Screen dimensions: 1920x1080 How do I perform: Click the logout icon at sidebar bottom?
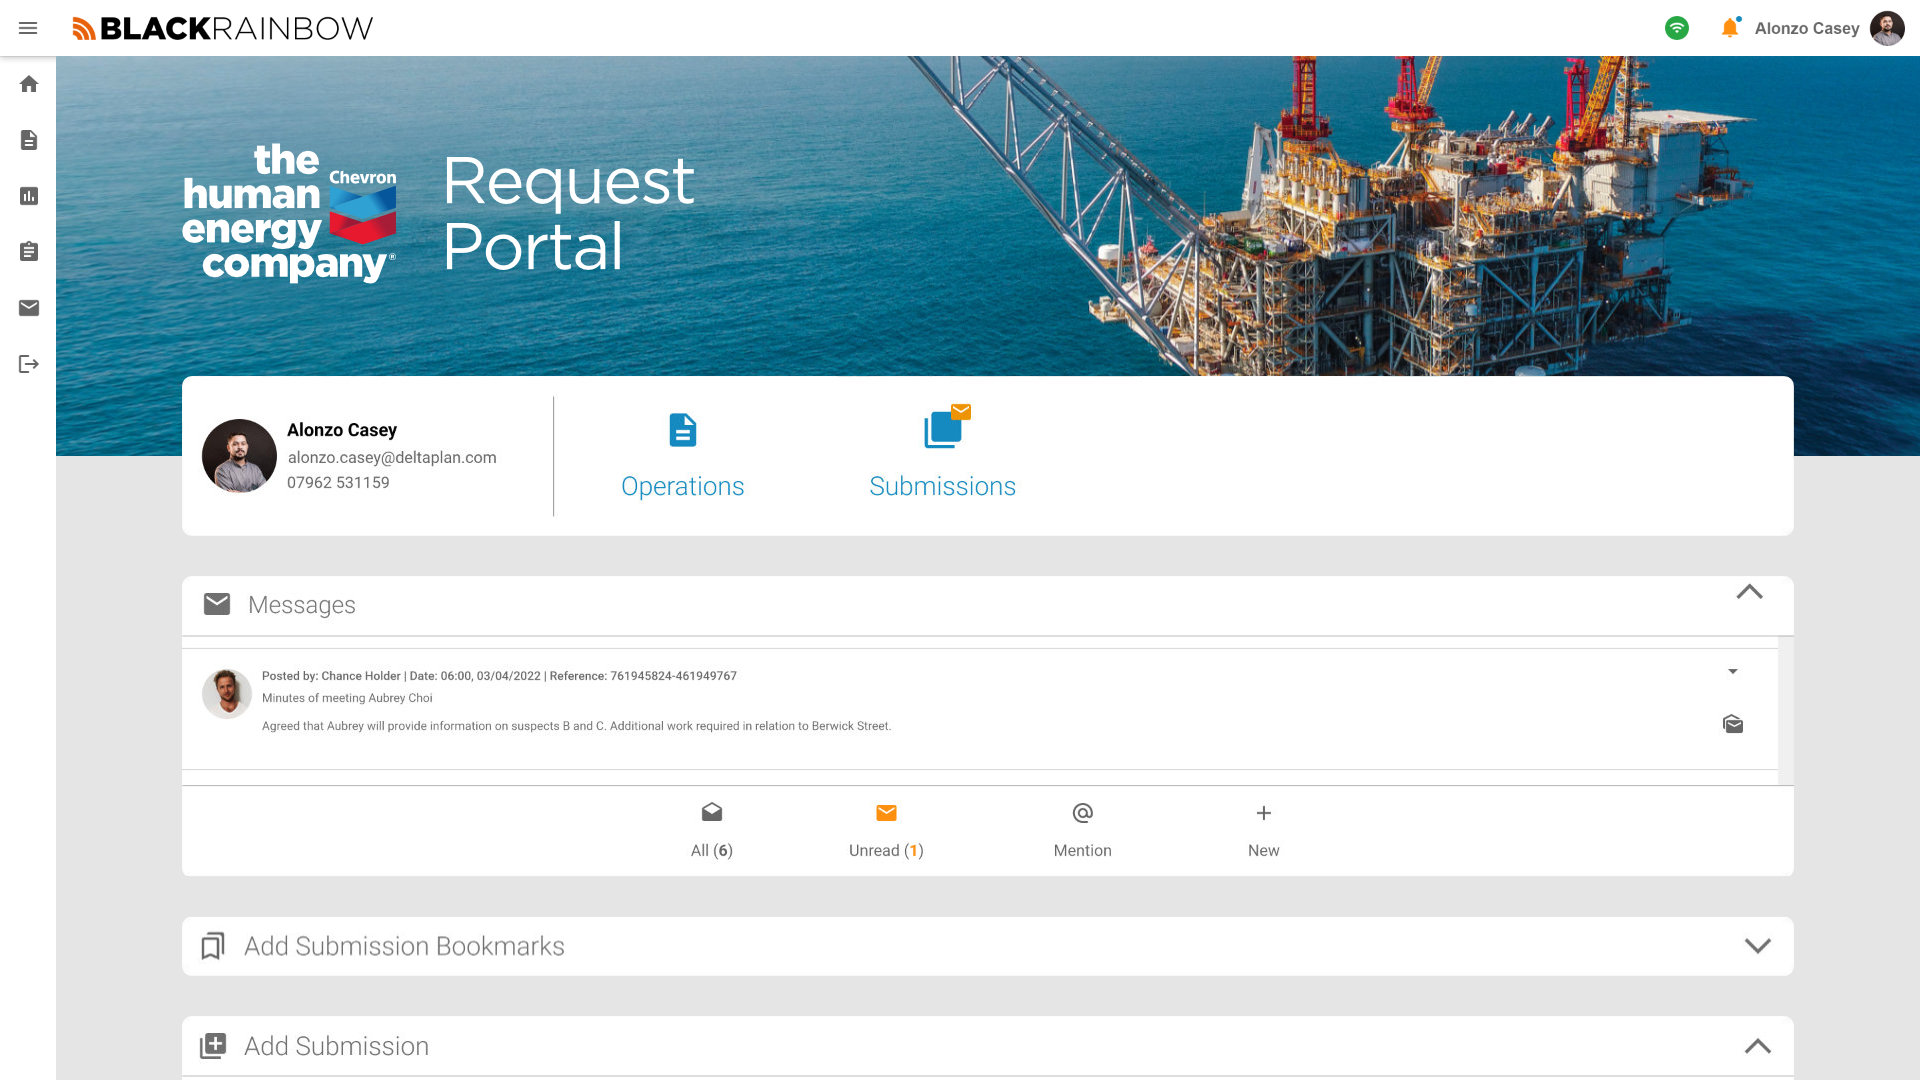click(29, 364)
